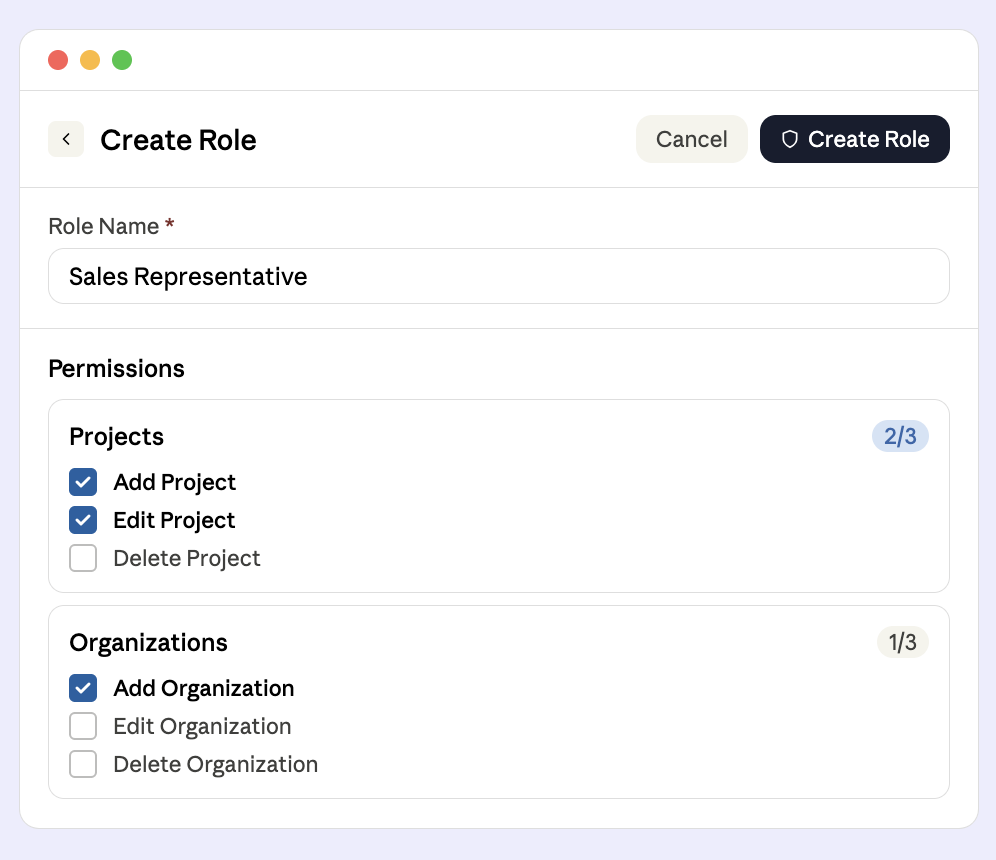Minimize the window with the yellow button
This screenshot has width=996, height=860.
[x=90, y=60]
